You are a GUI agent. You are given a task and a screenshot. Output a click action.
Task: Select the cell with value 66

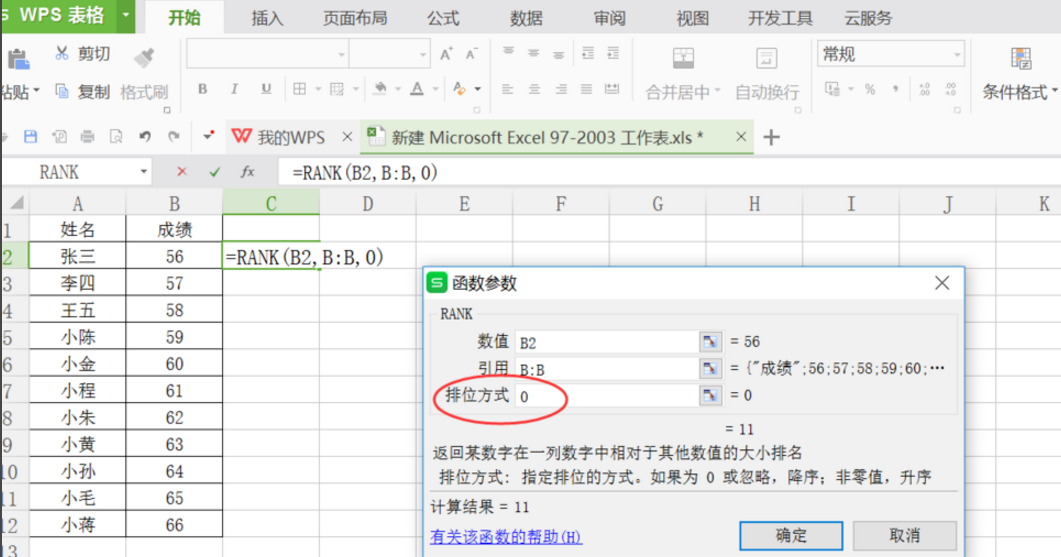(x=175, y=525)
